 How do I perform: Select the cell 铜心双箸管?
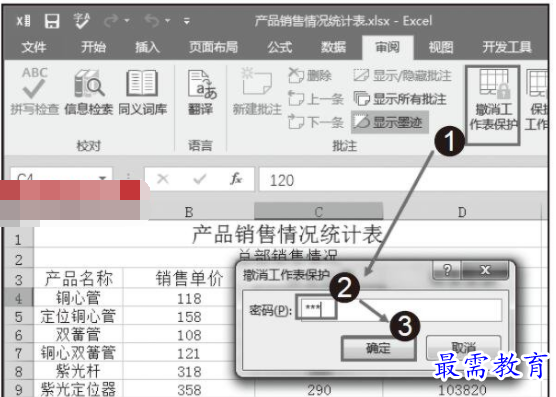78,352
